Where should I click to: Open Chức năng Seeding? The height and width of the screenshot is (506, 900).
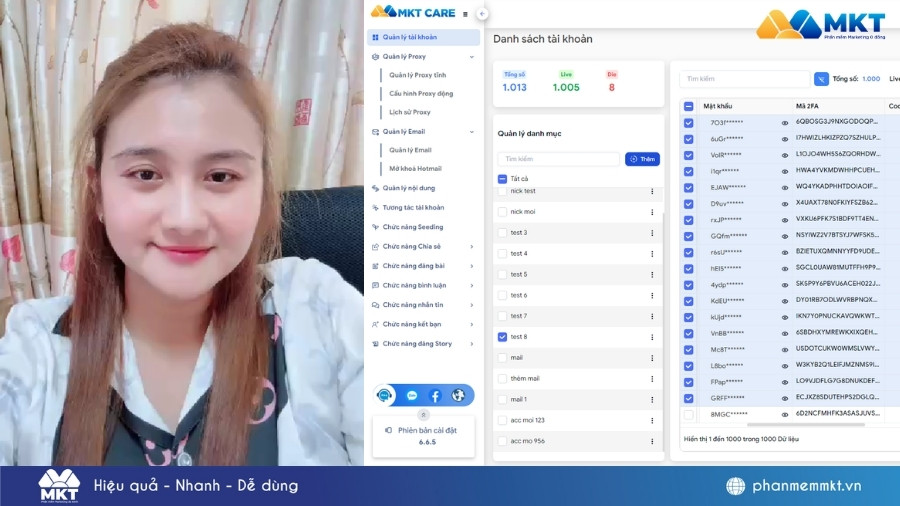click(413, 227)
